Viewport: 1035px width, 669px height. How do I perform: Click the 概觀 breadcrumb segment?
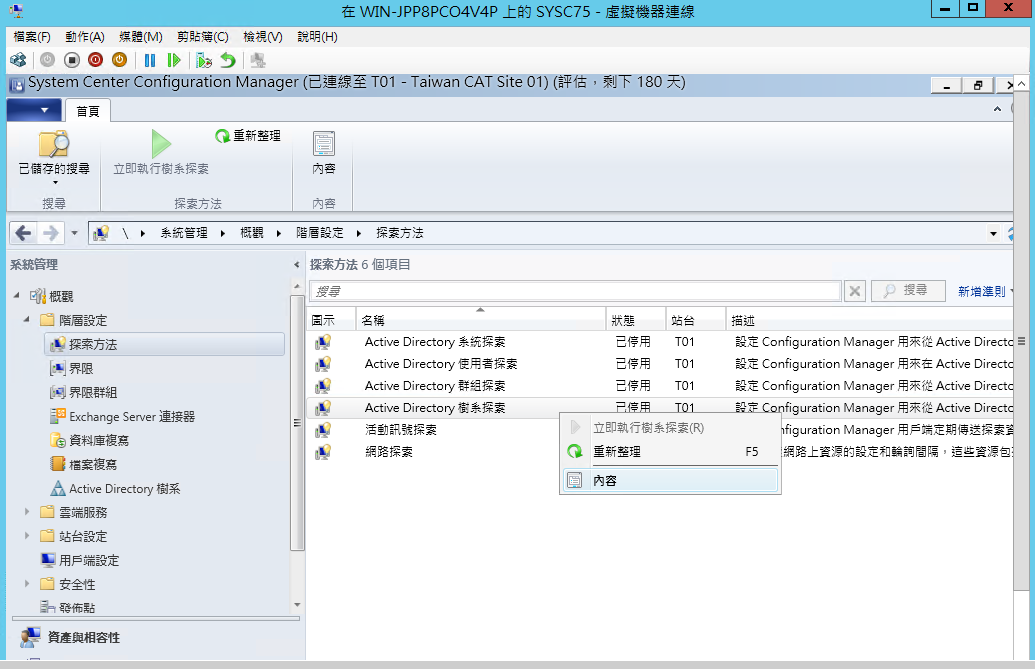tap(251, 233)
